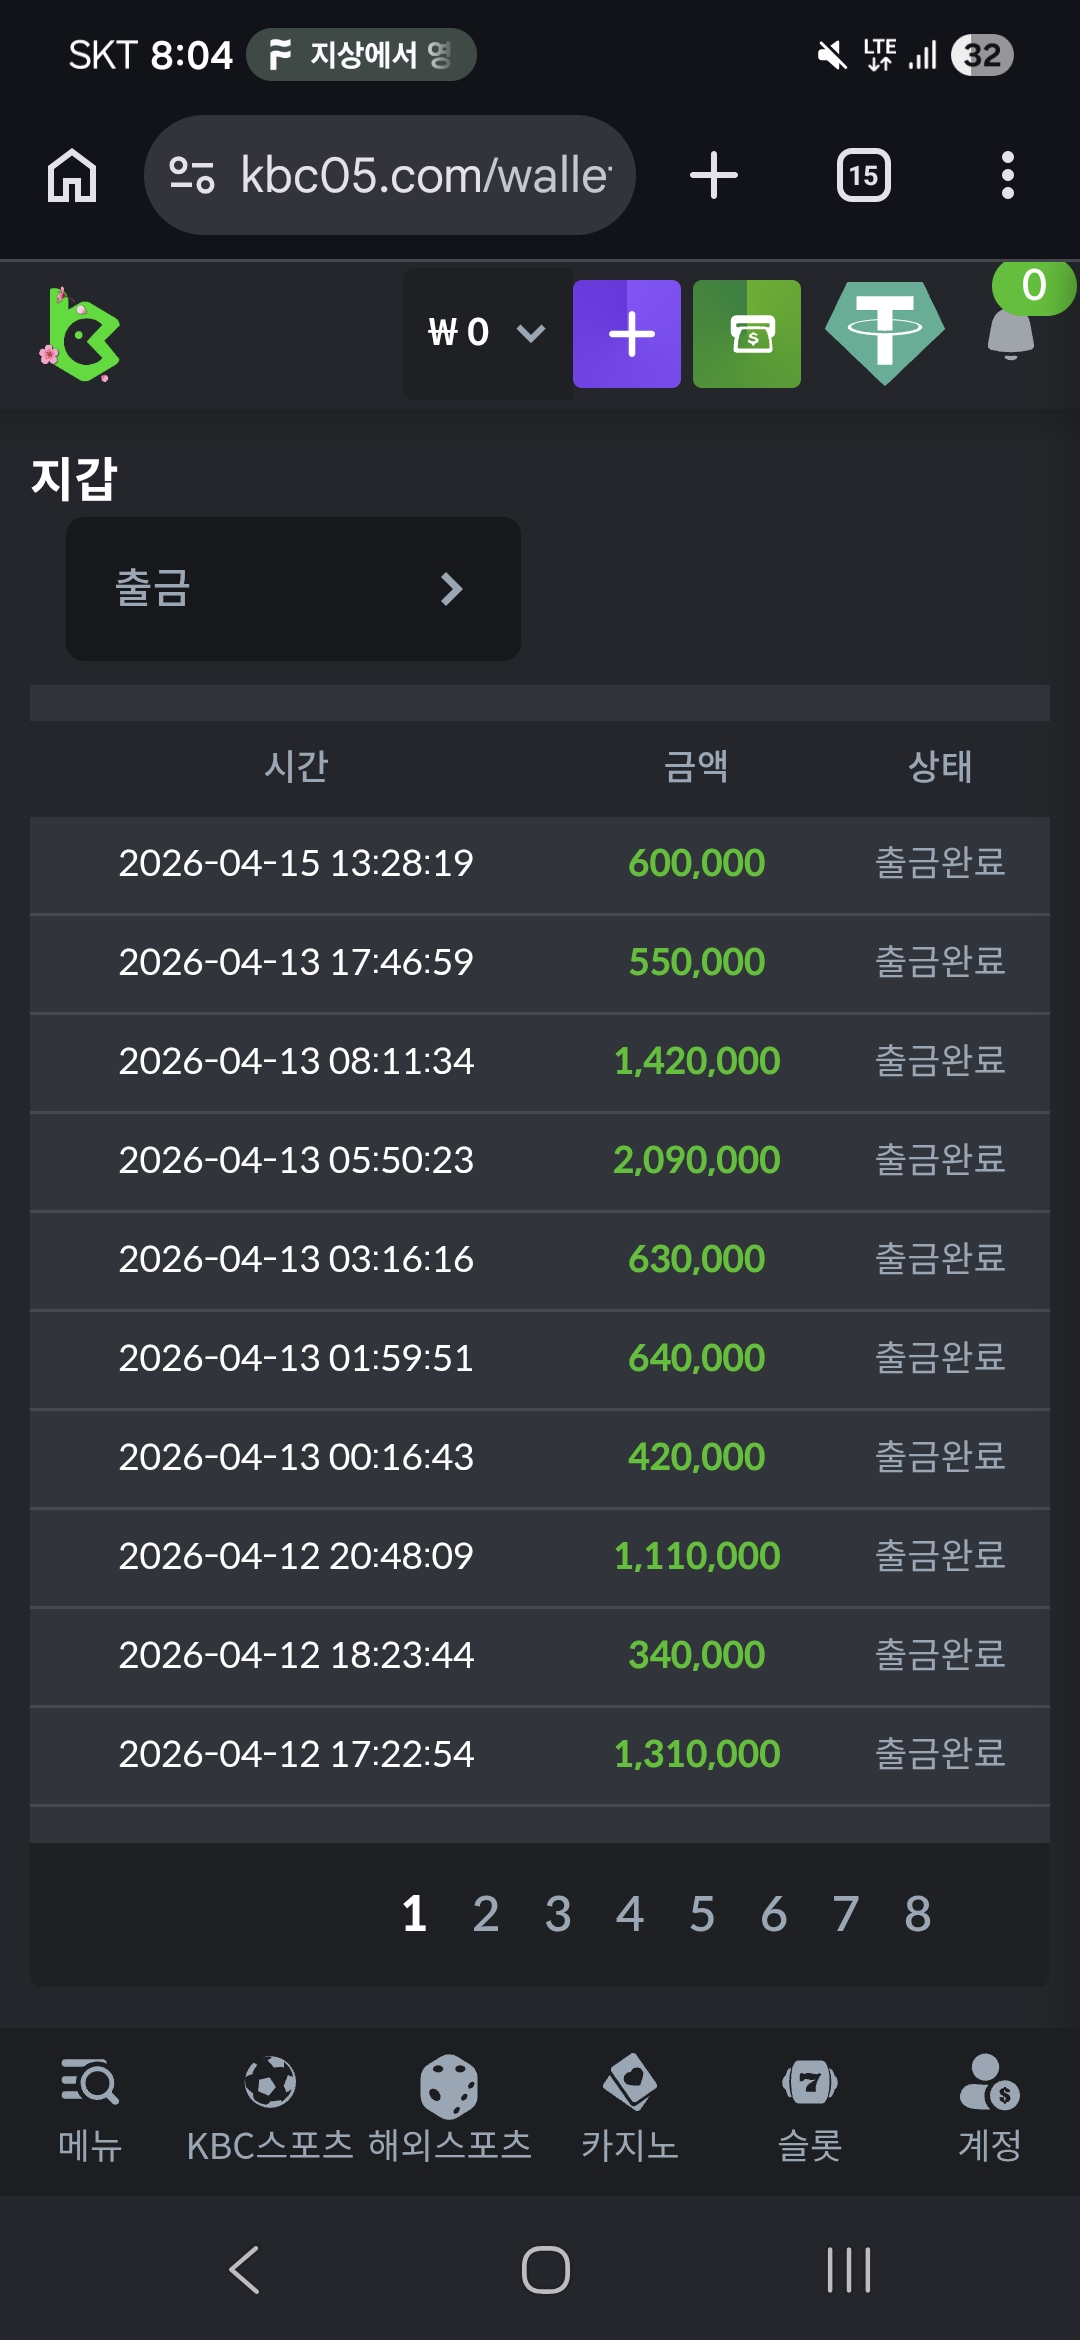Tap the KBC site logo
1080x2340 pixels.
tap(80, 335)
